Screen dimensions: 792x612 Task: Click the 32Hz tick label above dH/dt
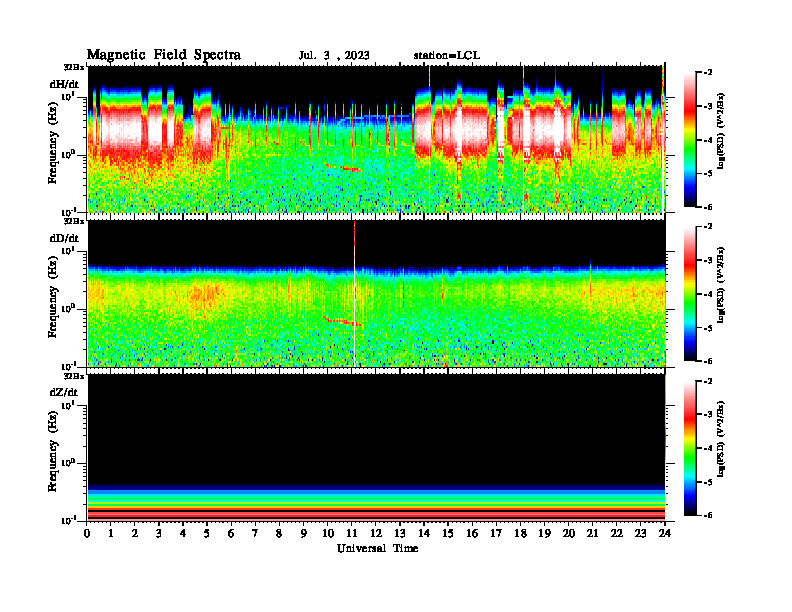pos(74,67)
